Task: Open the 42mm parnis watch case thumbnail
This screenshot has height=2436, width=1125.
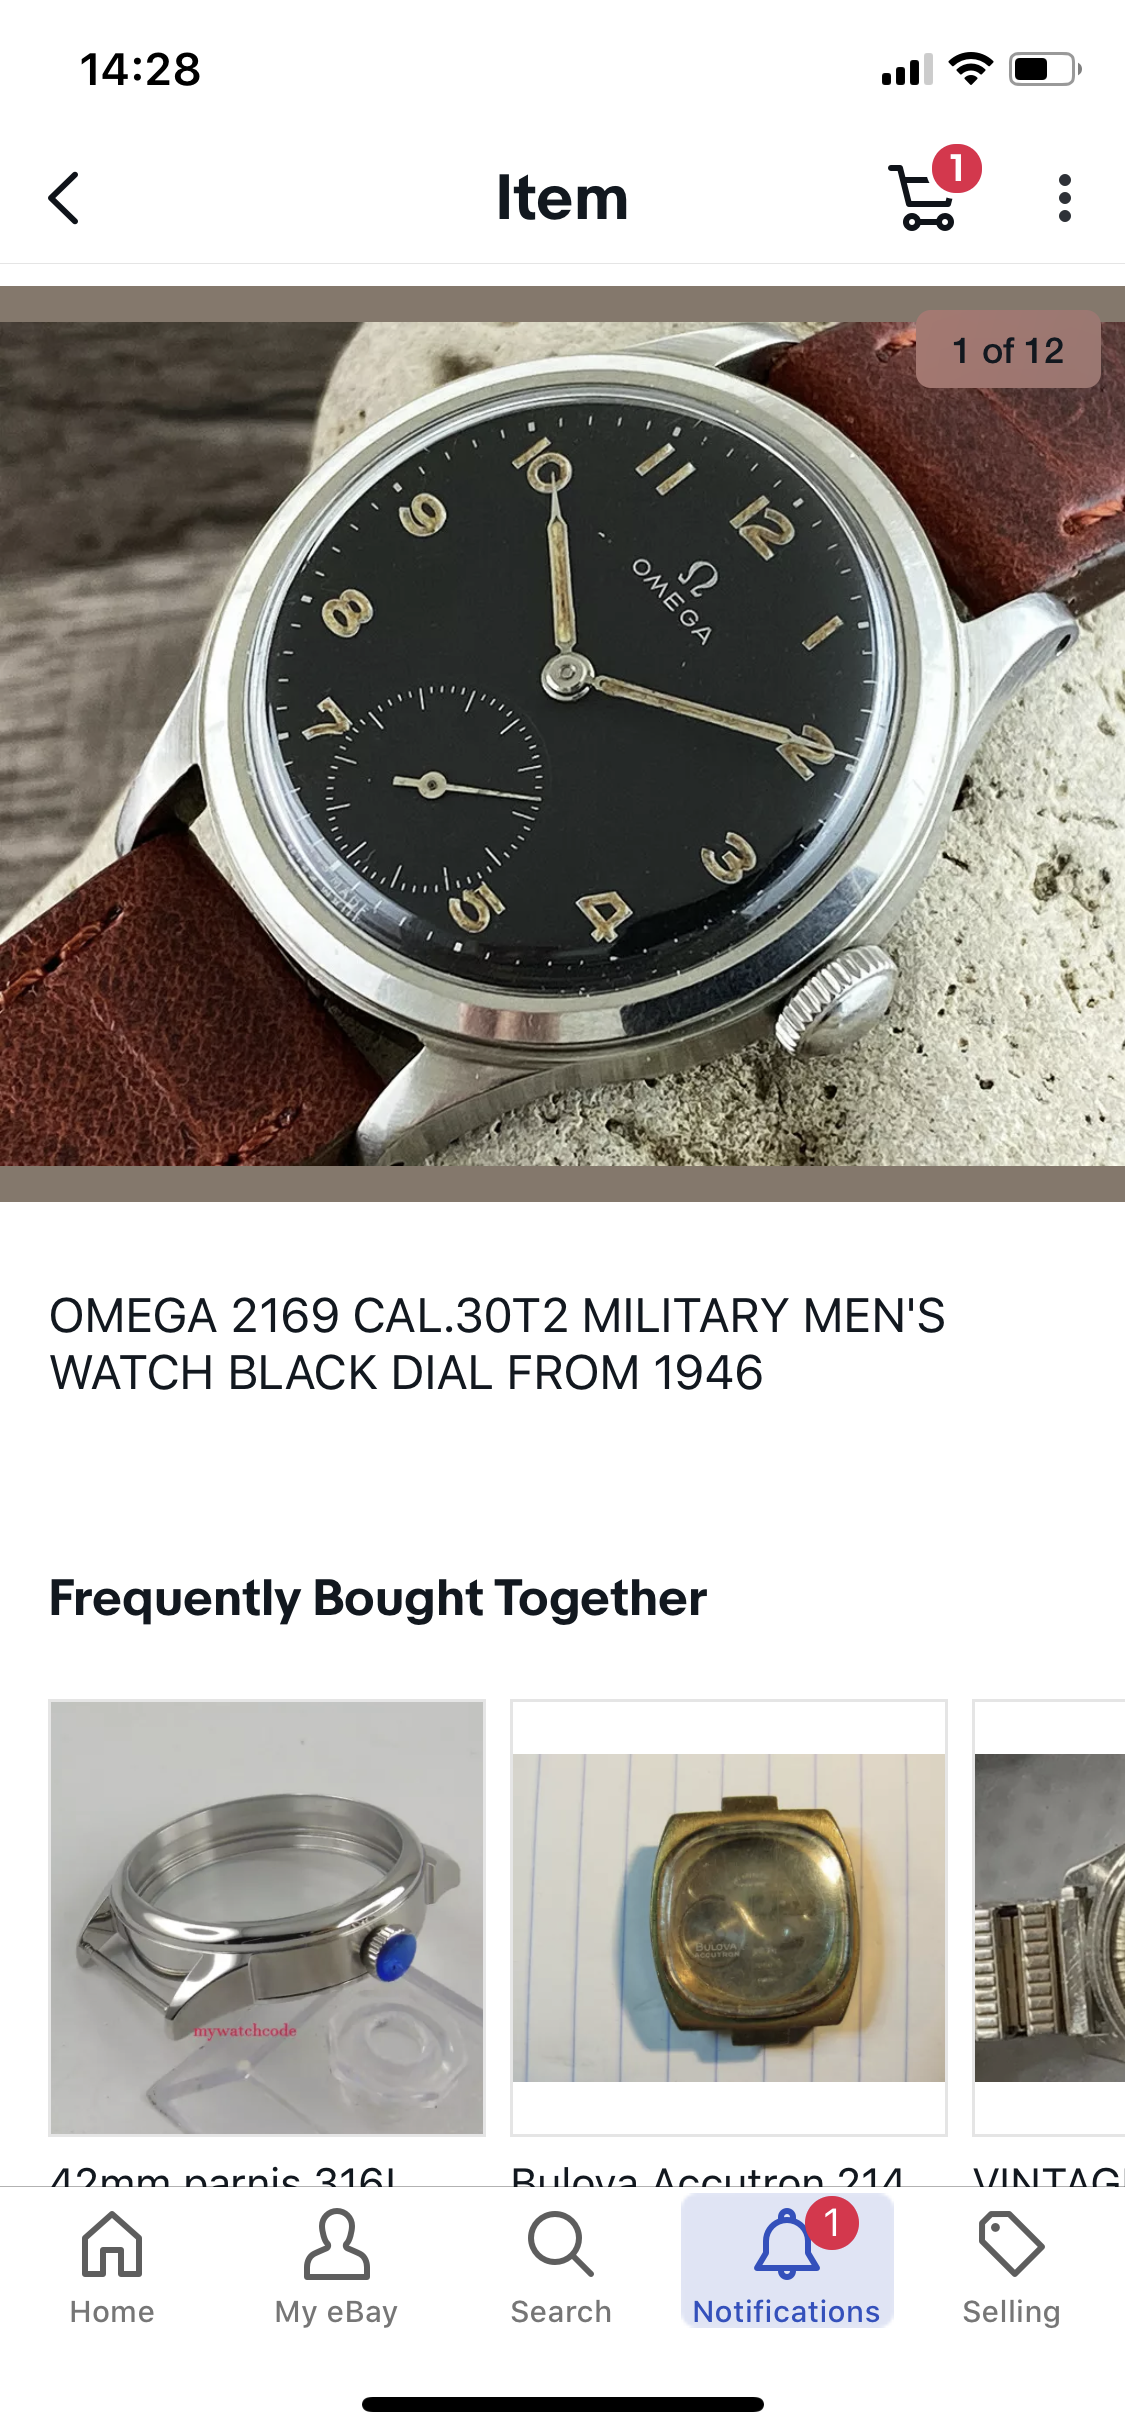Action: (x=267, y=1917)
